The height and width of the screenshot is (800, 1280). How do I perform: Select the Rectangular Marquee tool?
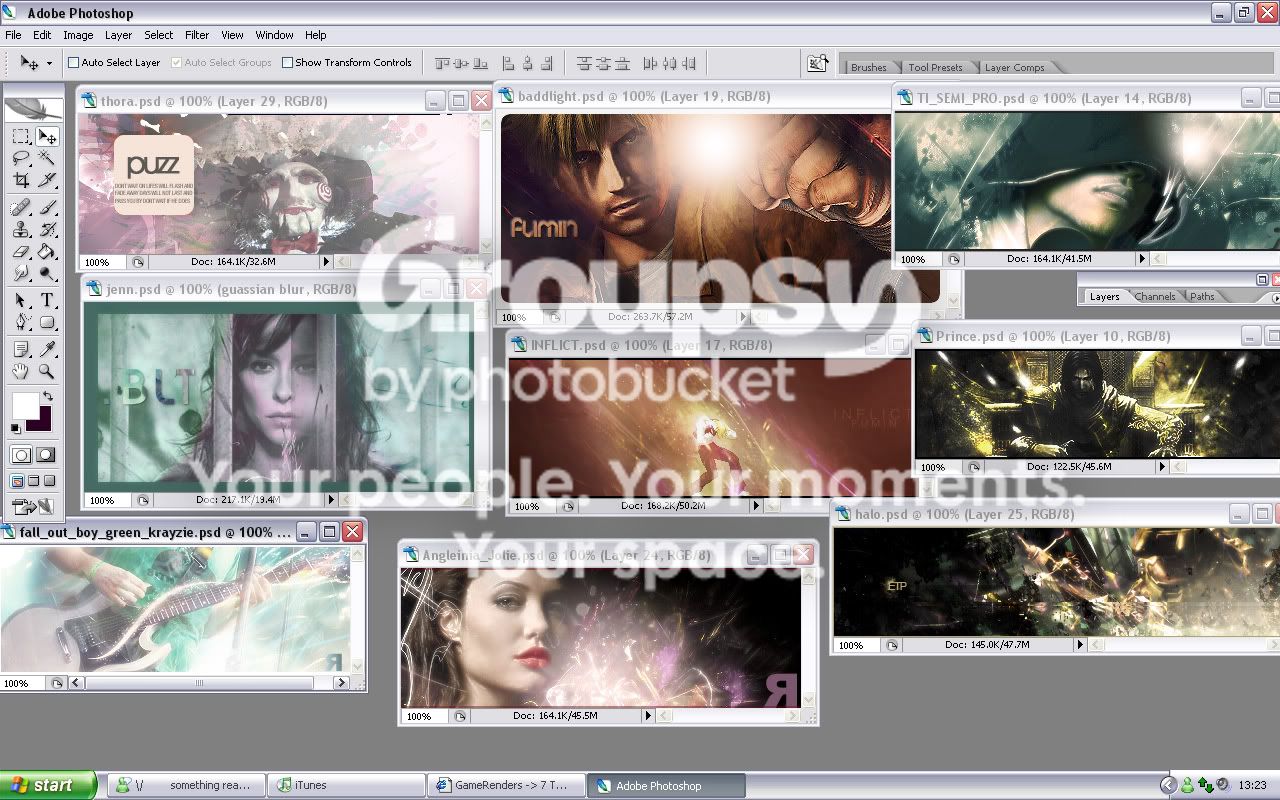21,136
